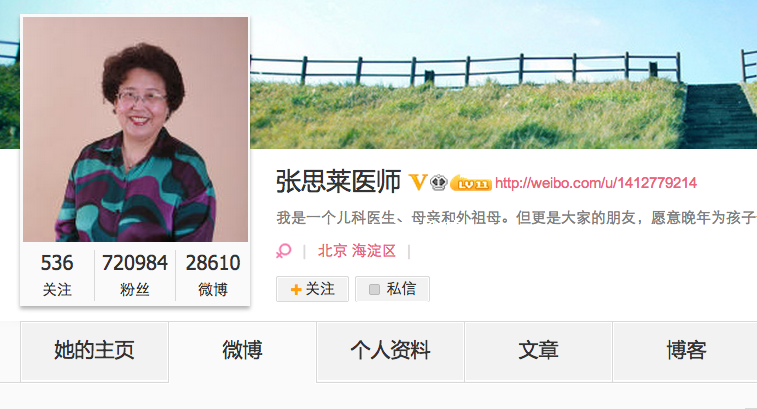The width and height of the screenshot is (757, 409).
Task: Switch to the 文章 tab
Action: pyautogui.click(x=538, y=351)
